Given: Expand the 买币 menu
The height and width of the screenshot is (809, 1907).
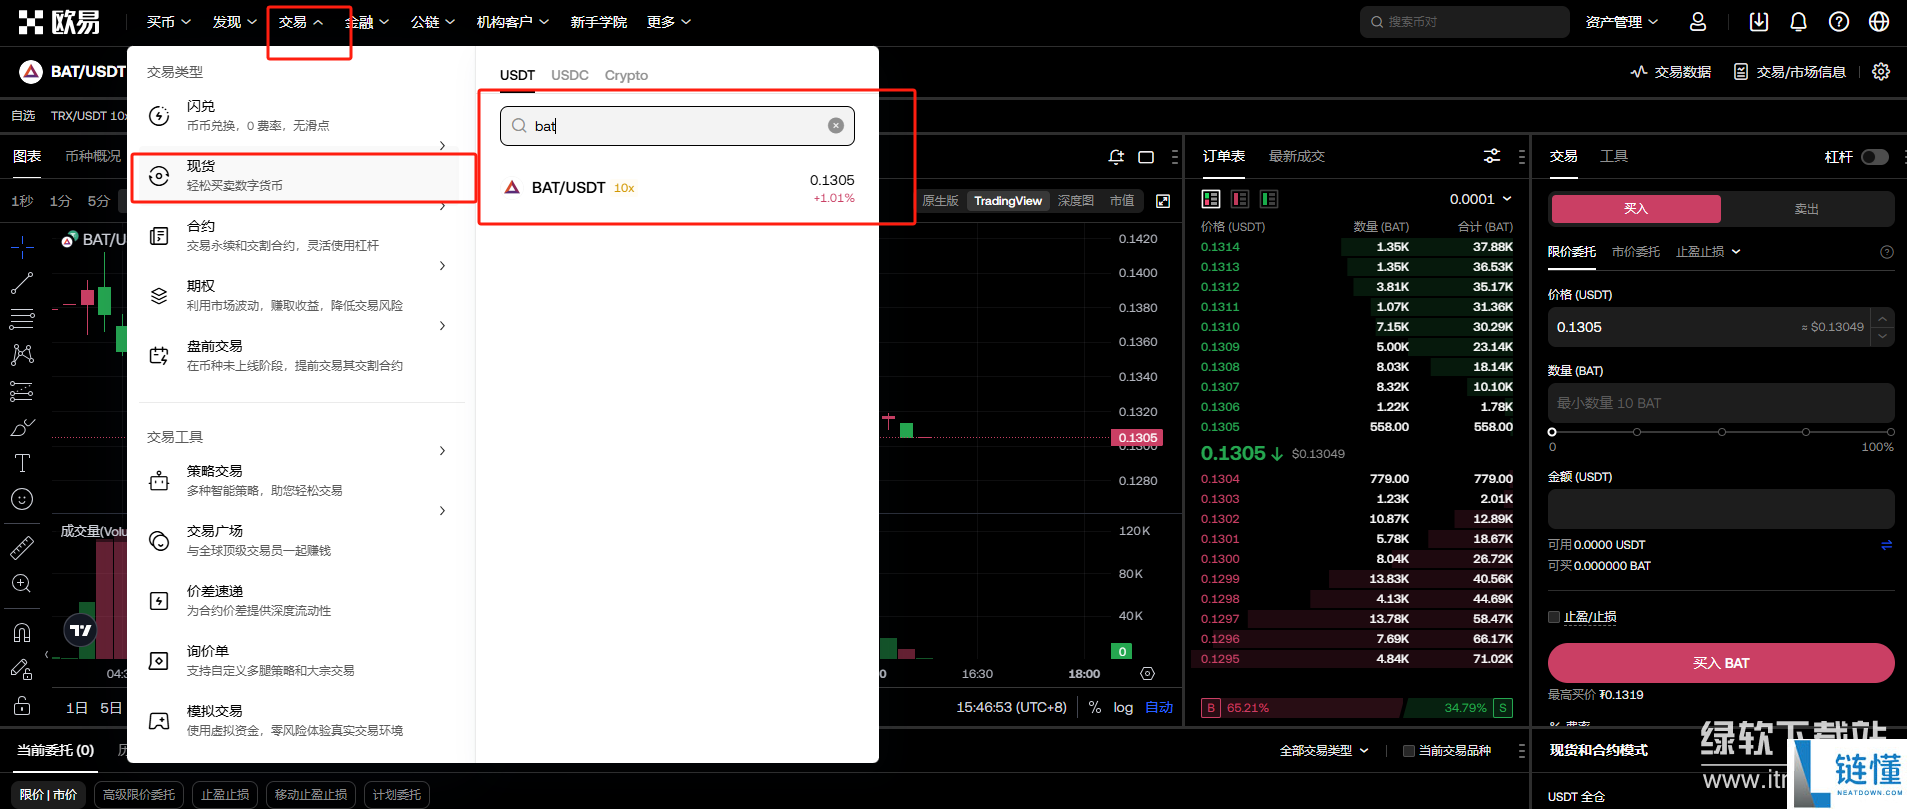Looking at the screenshot, I should [168, 22].
